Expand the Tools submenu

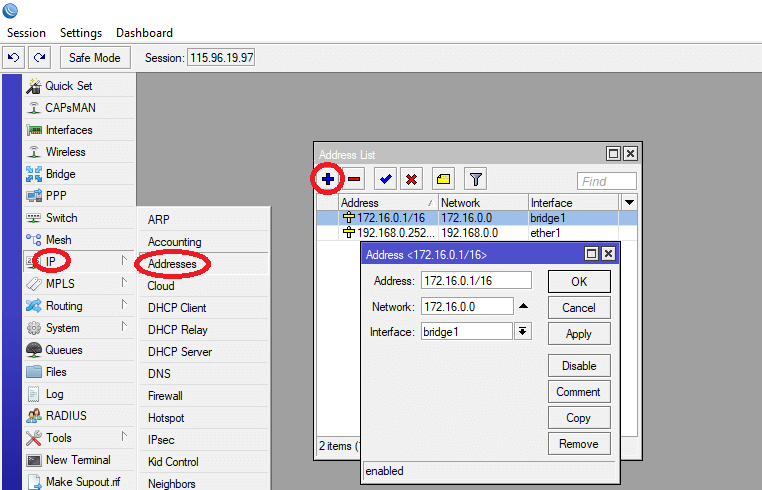point(79,438)
